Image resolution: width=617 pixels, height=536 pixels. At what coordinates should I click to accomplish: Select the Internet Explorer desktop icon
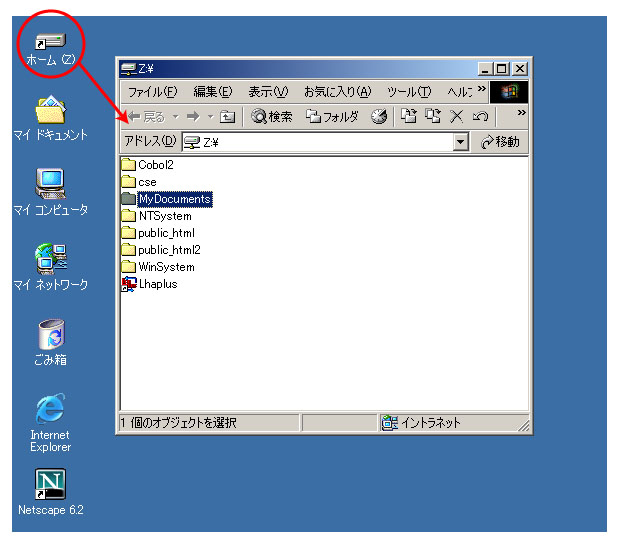pos(51,423)
